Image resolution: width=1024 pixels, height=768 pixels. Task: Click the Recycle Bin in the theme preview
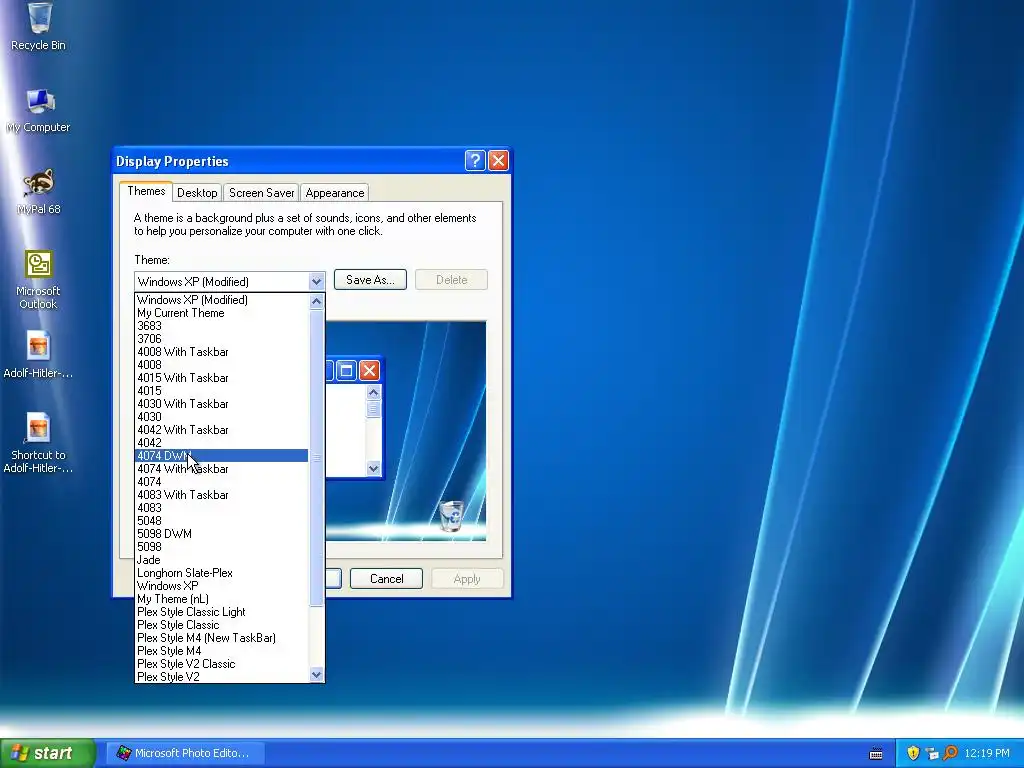click(451, 515)
